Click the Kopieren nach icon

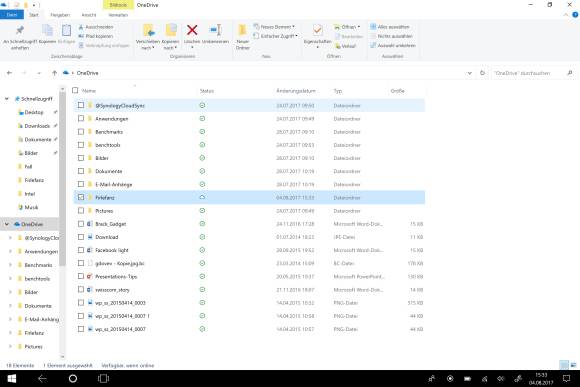pos(171,30)
